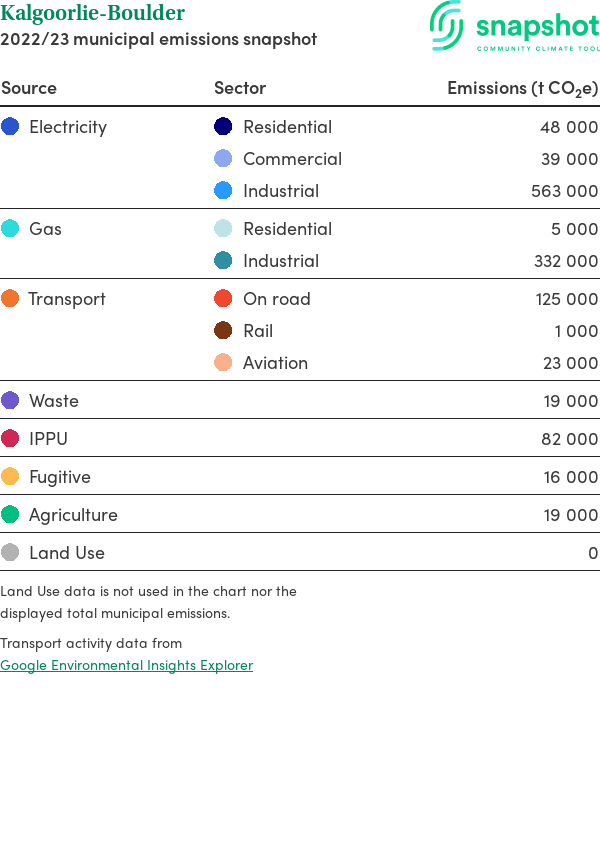Click the Source column header
600x850 pixels.
pyautogui.click(x=29, y=88)
